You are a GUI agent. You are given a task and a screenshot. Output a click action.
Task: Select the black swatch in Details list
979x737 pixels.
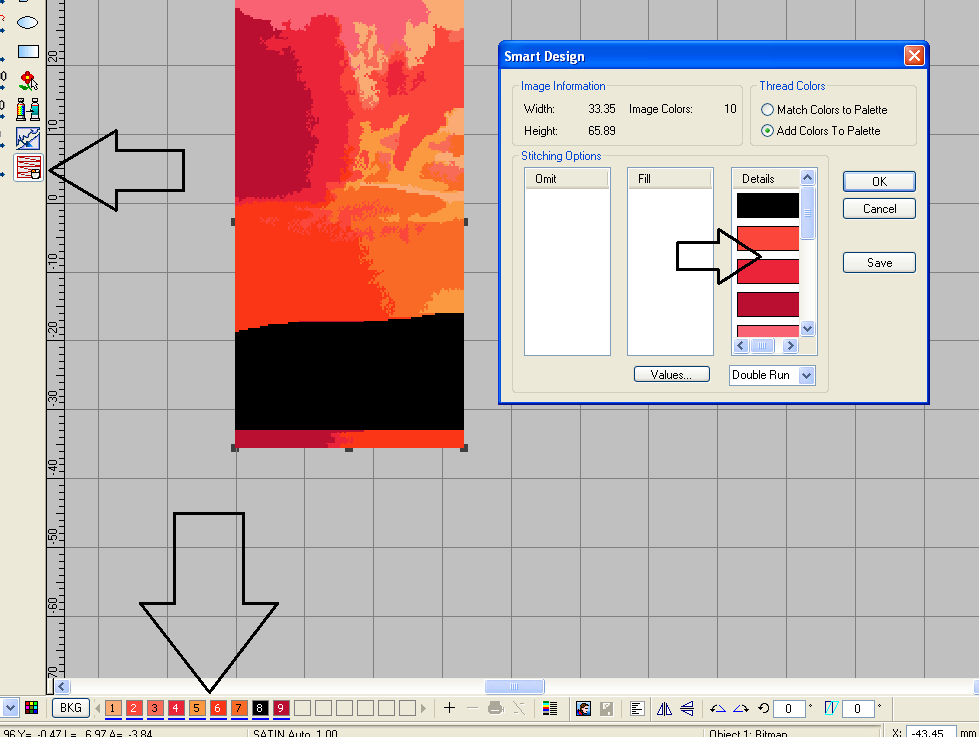[x=767, y=205]
